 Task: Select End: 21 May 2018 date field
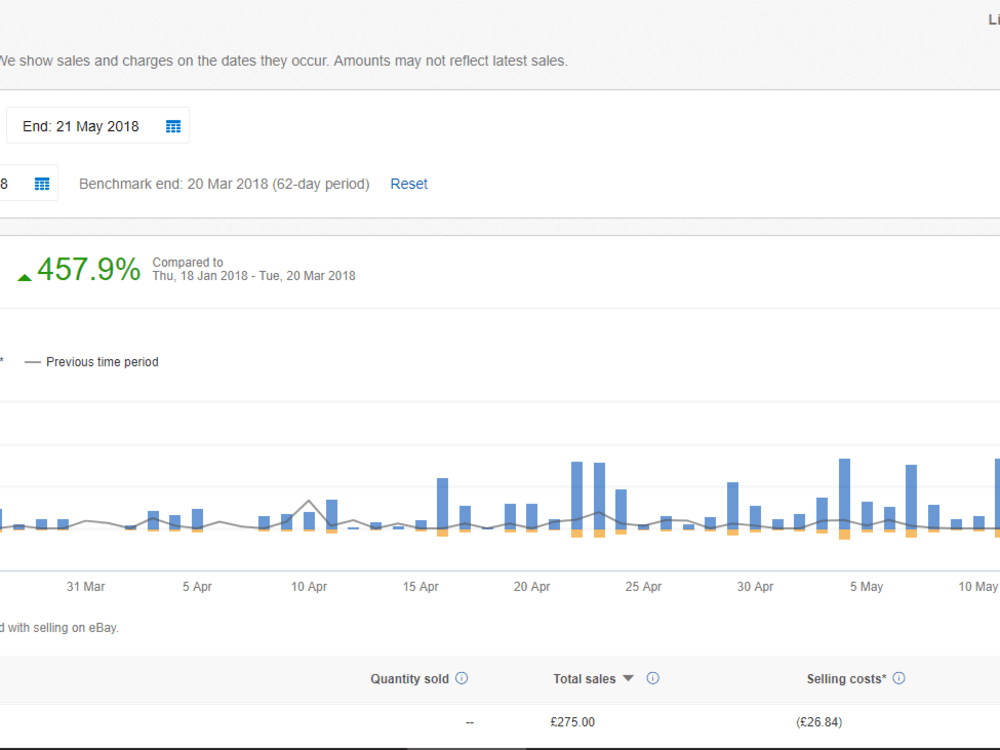[98, 126]
